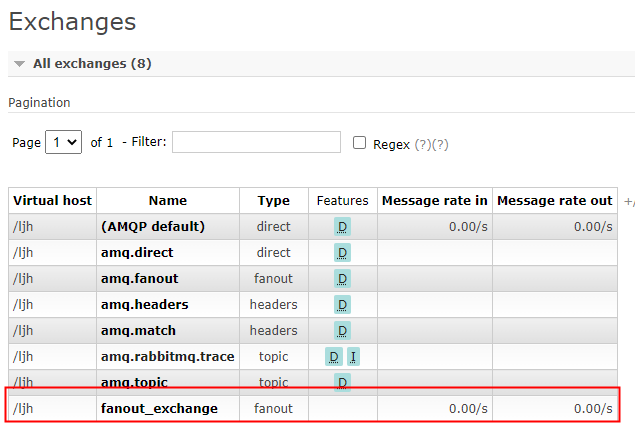
Task: Open the Page number dropdown
Action: click(64, 142)
